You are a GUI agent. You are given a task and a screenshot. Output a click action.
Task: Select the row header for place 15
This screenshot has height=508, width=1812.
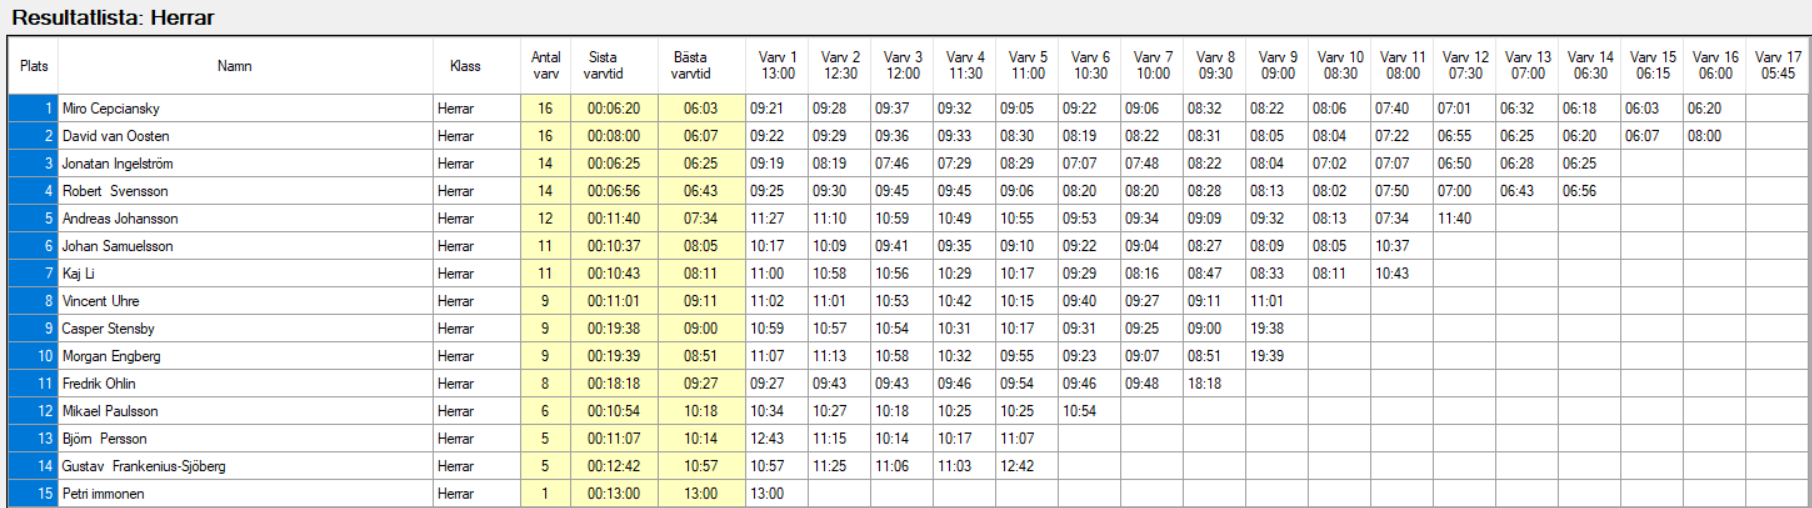[33, 493]
